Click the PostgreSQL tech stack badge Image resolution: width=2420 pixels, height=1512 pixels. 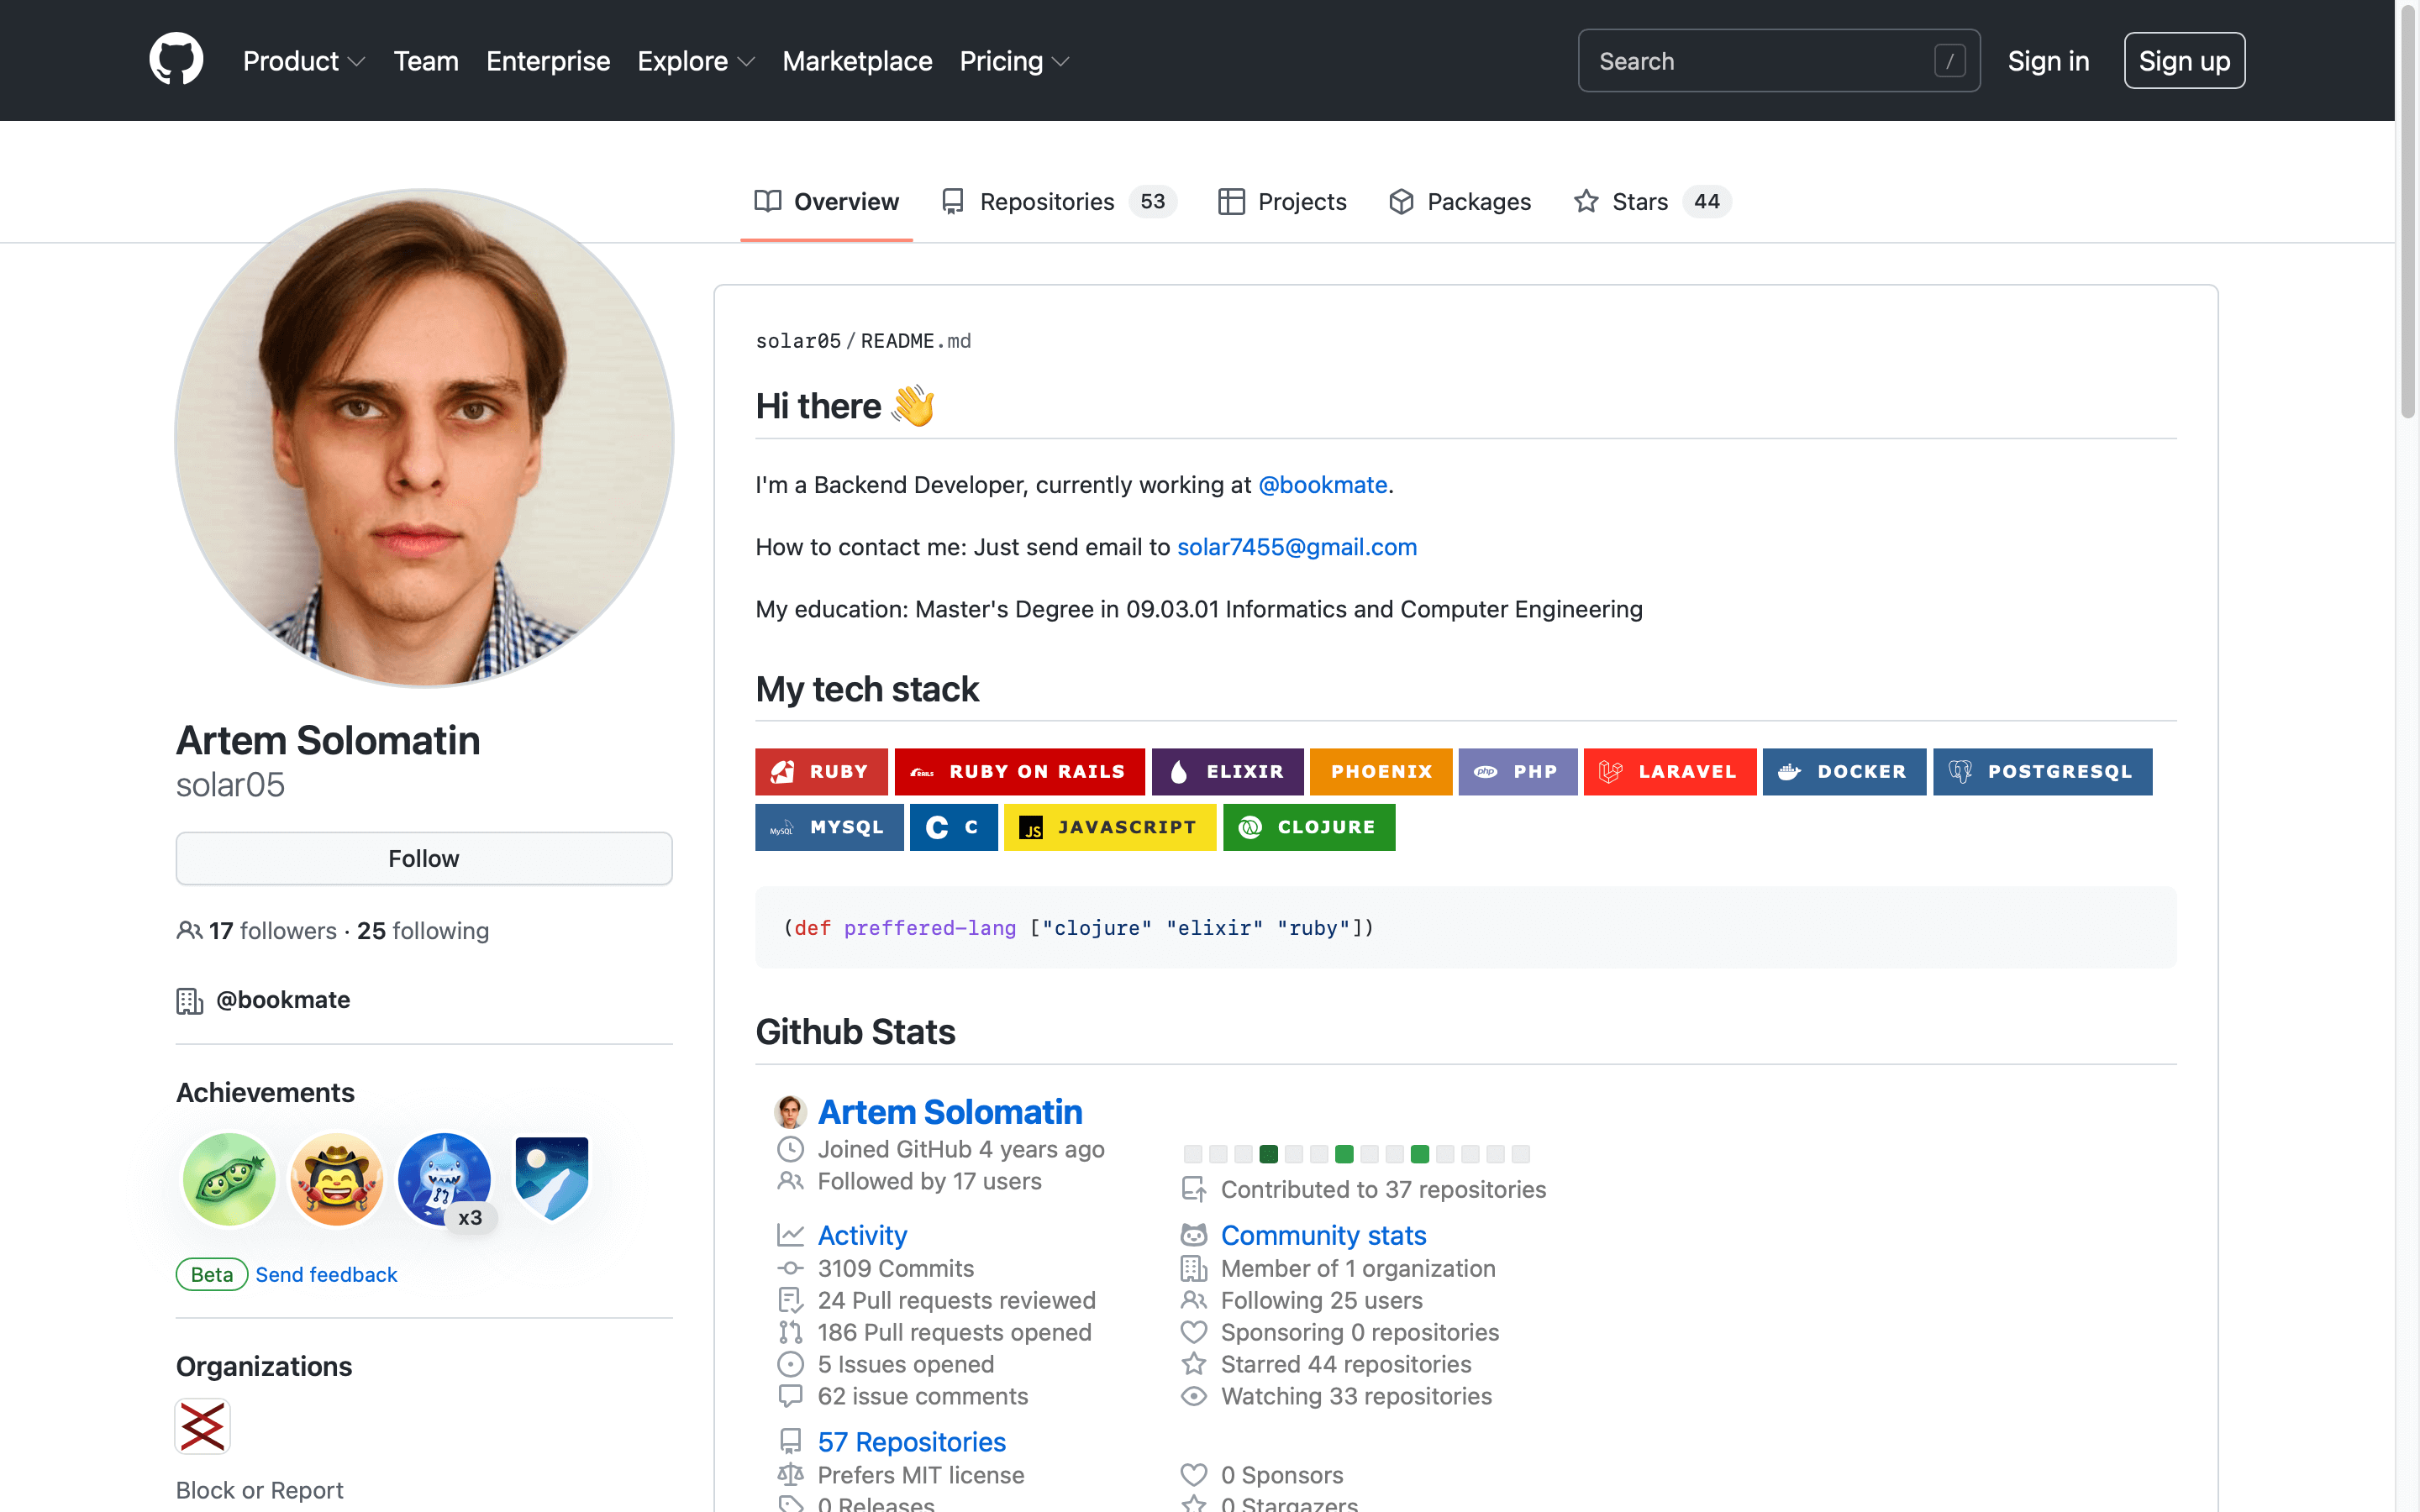pyautogui.click(x=2042, y=771)
